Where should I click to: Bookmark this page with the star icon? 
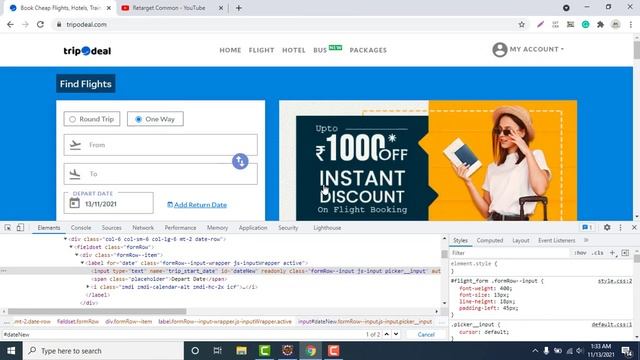(x=522, y=24)
